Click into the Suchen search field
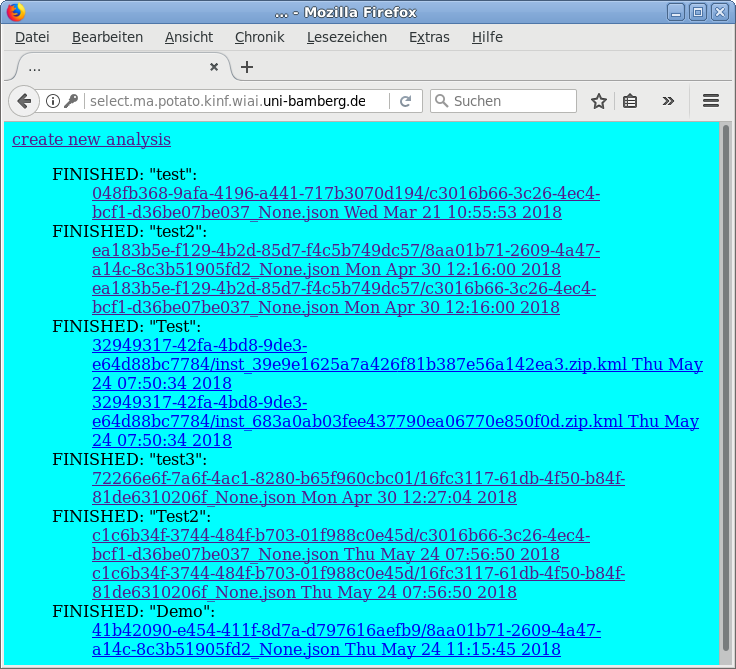The image size is (736, 669). point(512,101)
